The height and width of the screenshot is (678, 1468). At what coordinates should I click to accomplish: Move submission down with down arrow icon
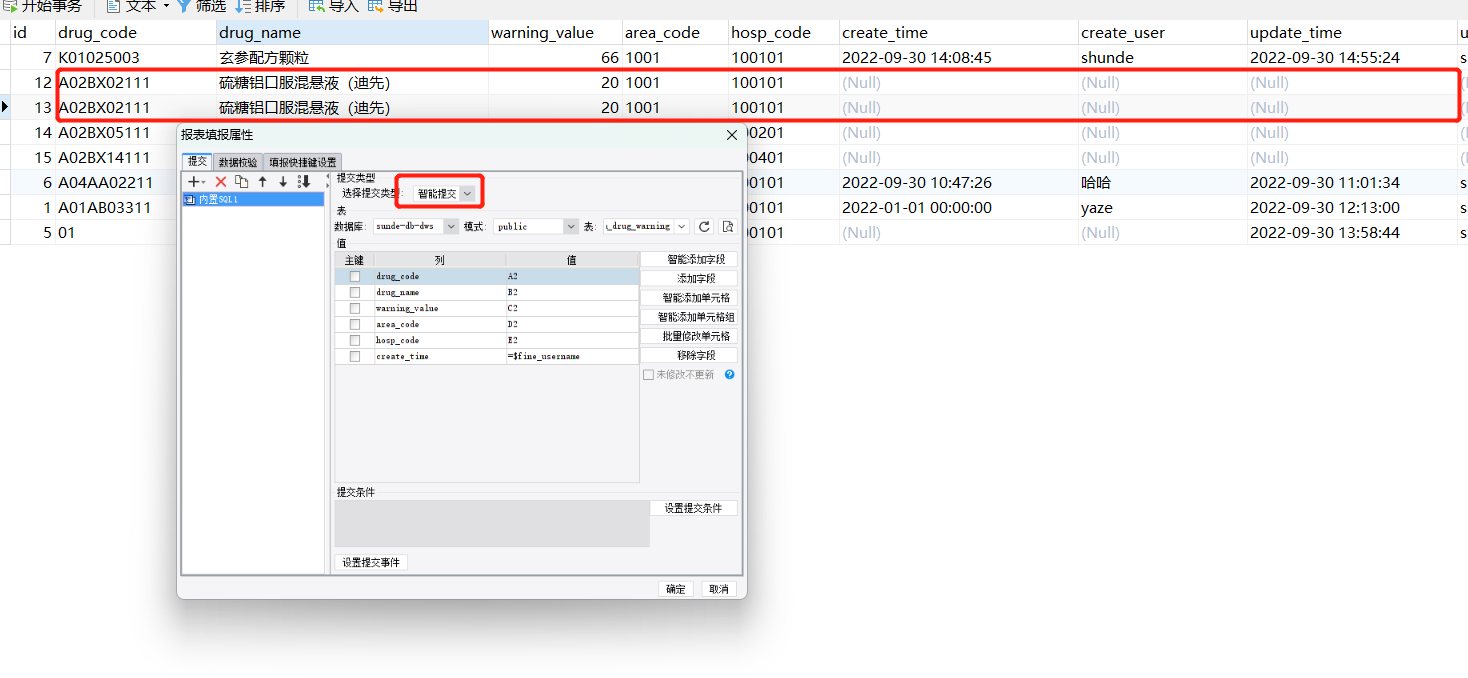pyautogui.click(x=283, y=182)
